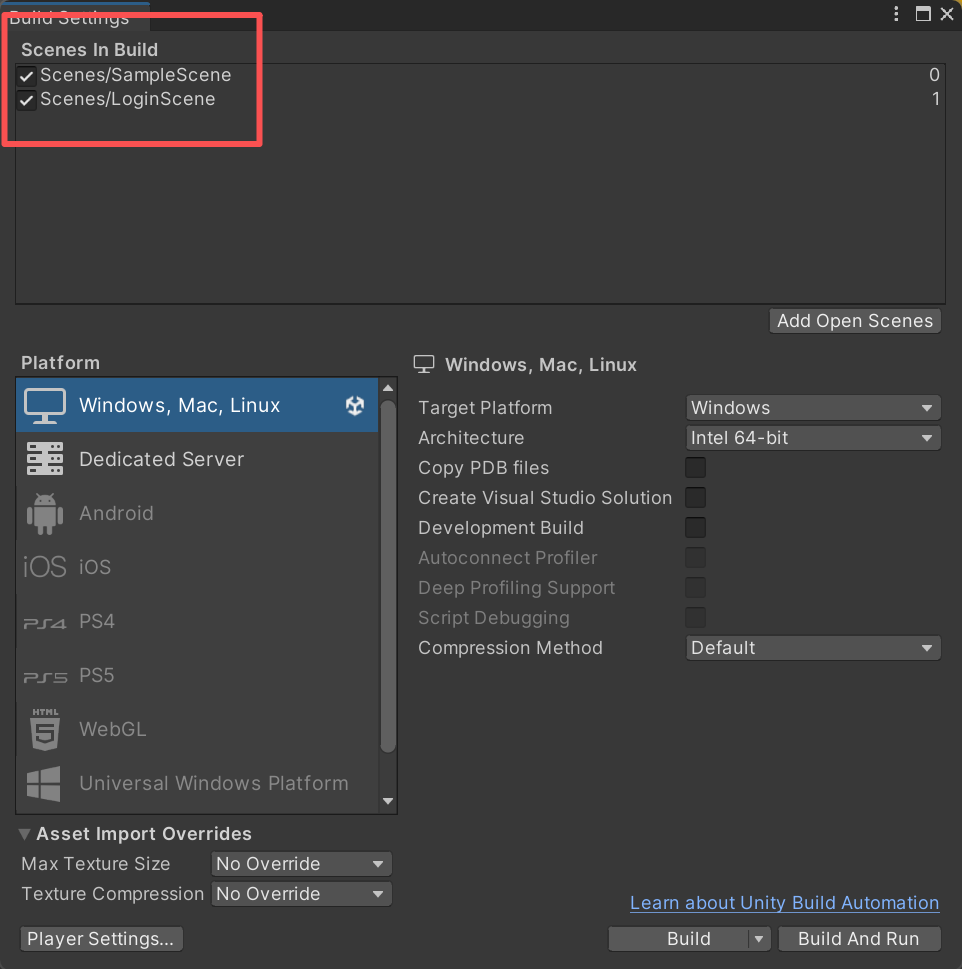The height and width of the screenshot is (969, 962).
Task: Open the Compression Method dropdown
Action: 813,648
